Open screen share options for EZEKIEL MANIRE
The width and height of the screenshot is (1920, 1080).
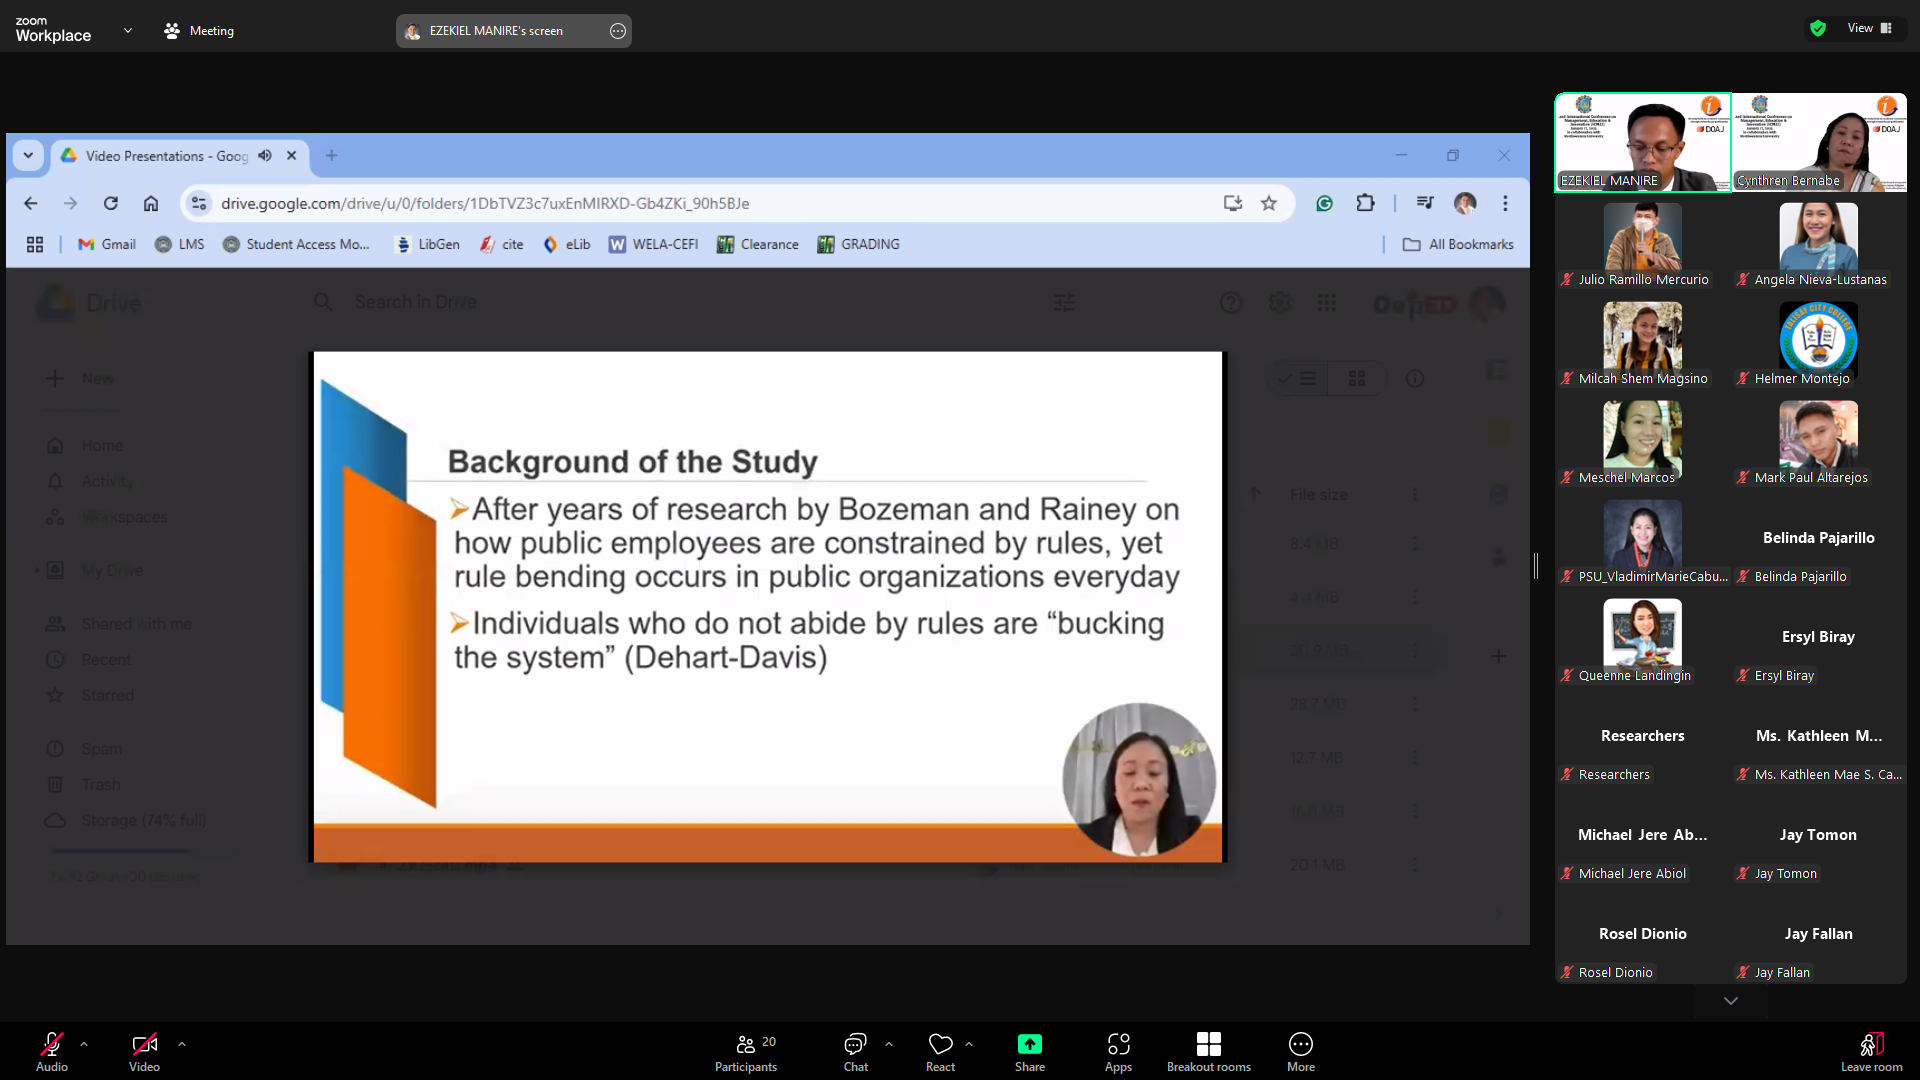[618, 31]
